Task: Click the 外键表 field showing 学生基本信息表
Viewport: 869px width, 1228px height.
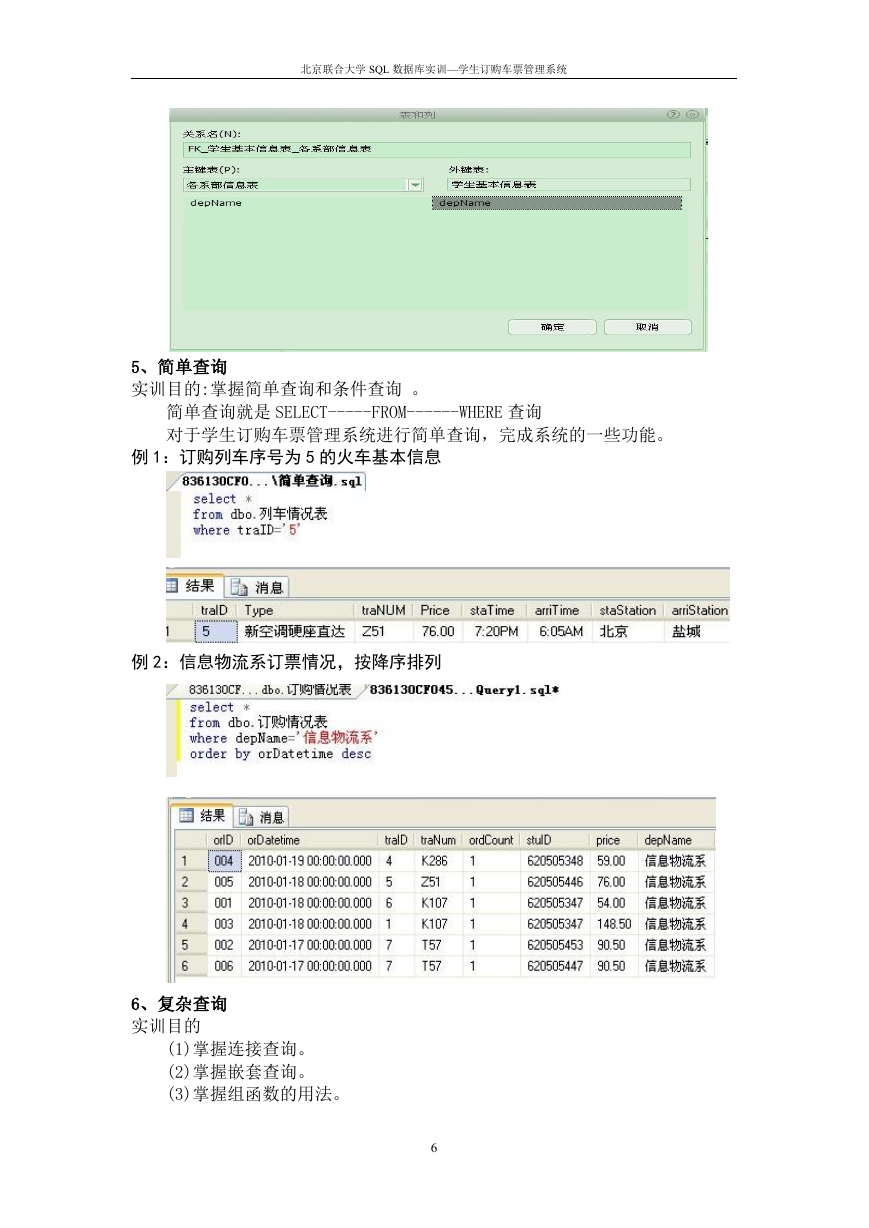Action: [569, 185]
